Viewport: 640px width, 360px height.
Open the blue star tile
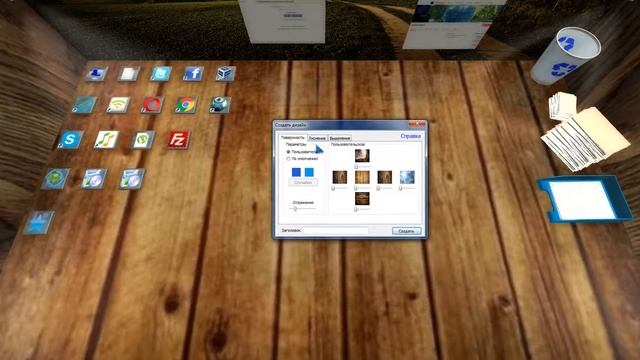pos(39,222)
